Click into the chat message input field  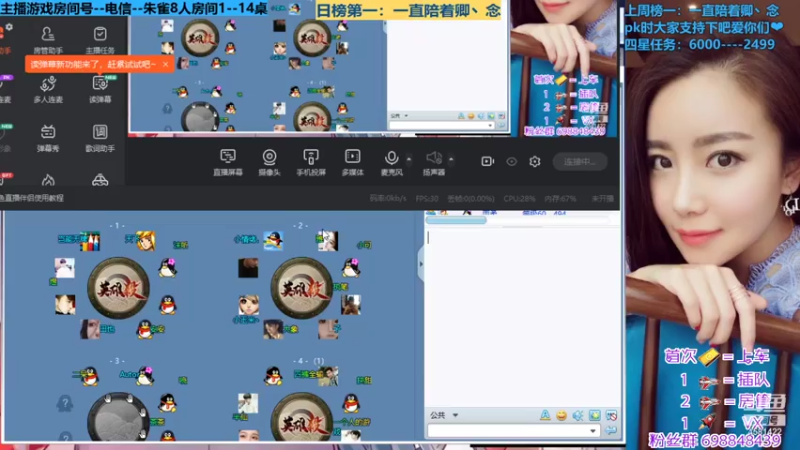point(508,431)
